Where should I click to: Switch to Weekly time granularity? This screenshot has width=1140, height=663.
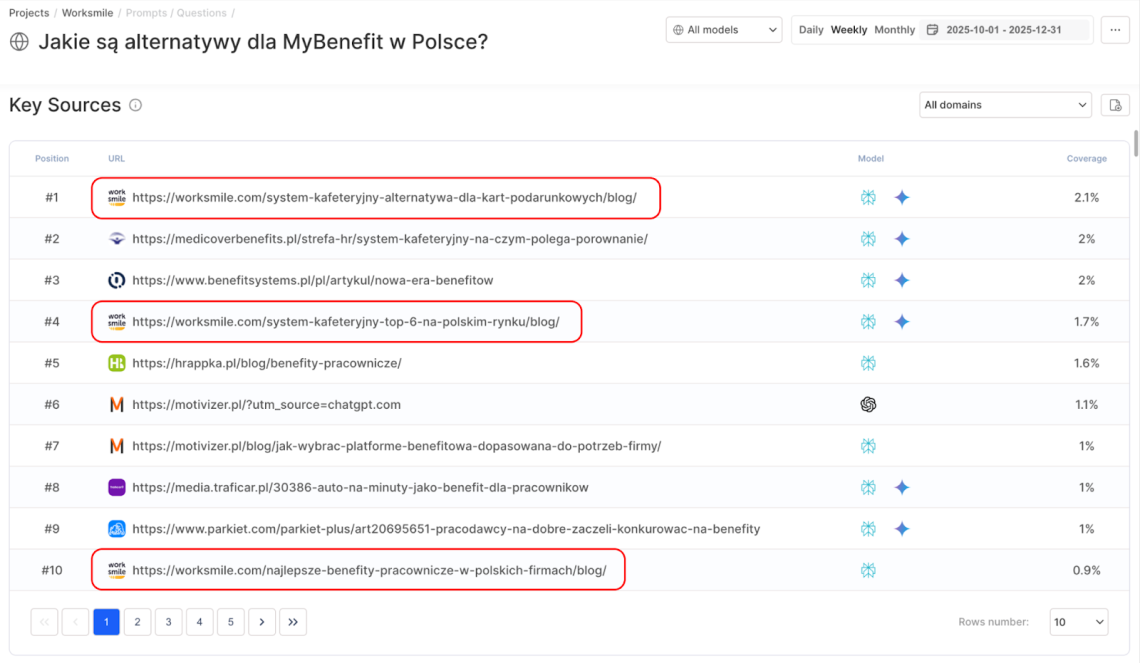point(849,30)
